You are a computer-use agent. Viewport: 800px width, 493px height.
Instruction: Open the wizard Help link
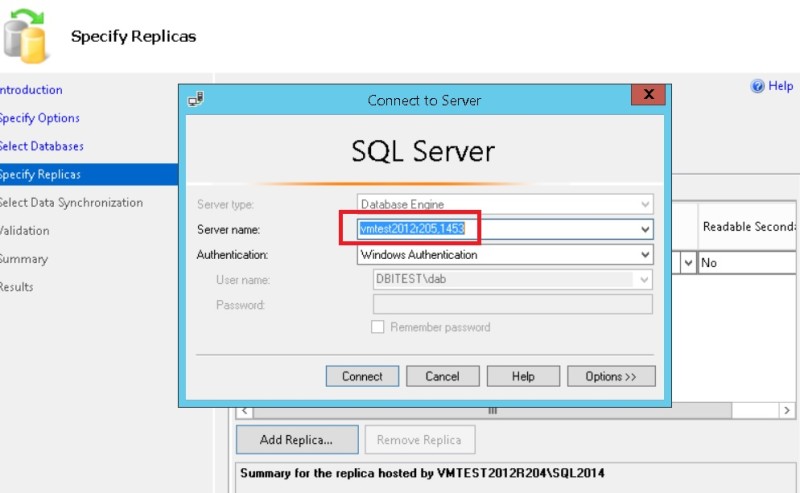click(x=781, y=86)
